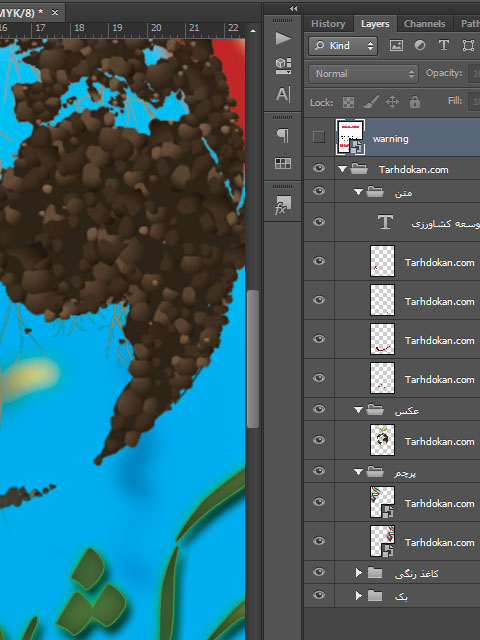Click the عکس group folder icon
Screen dimensions: 480x640
point(375,409)
